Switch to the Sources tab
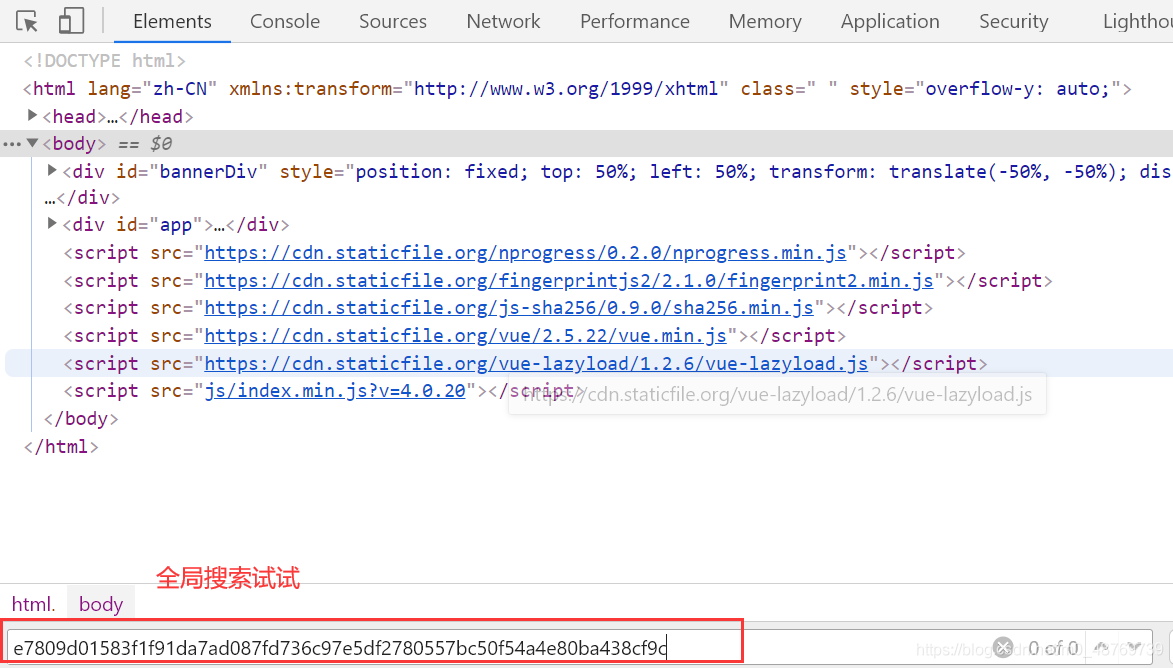Image resolution: width=1173 pixels, height=668 pixels. pyautogui.click(x=393, y=22)
